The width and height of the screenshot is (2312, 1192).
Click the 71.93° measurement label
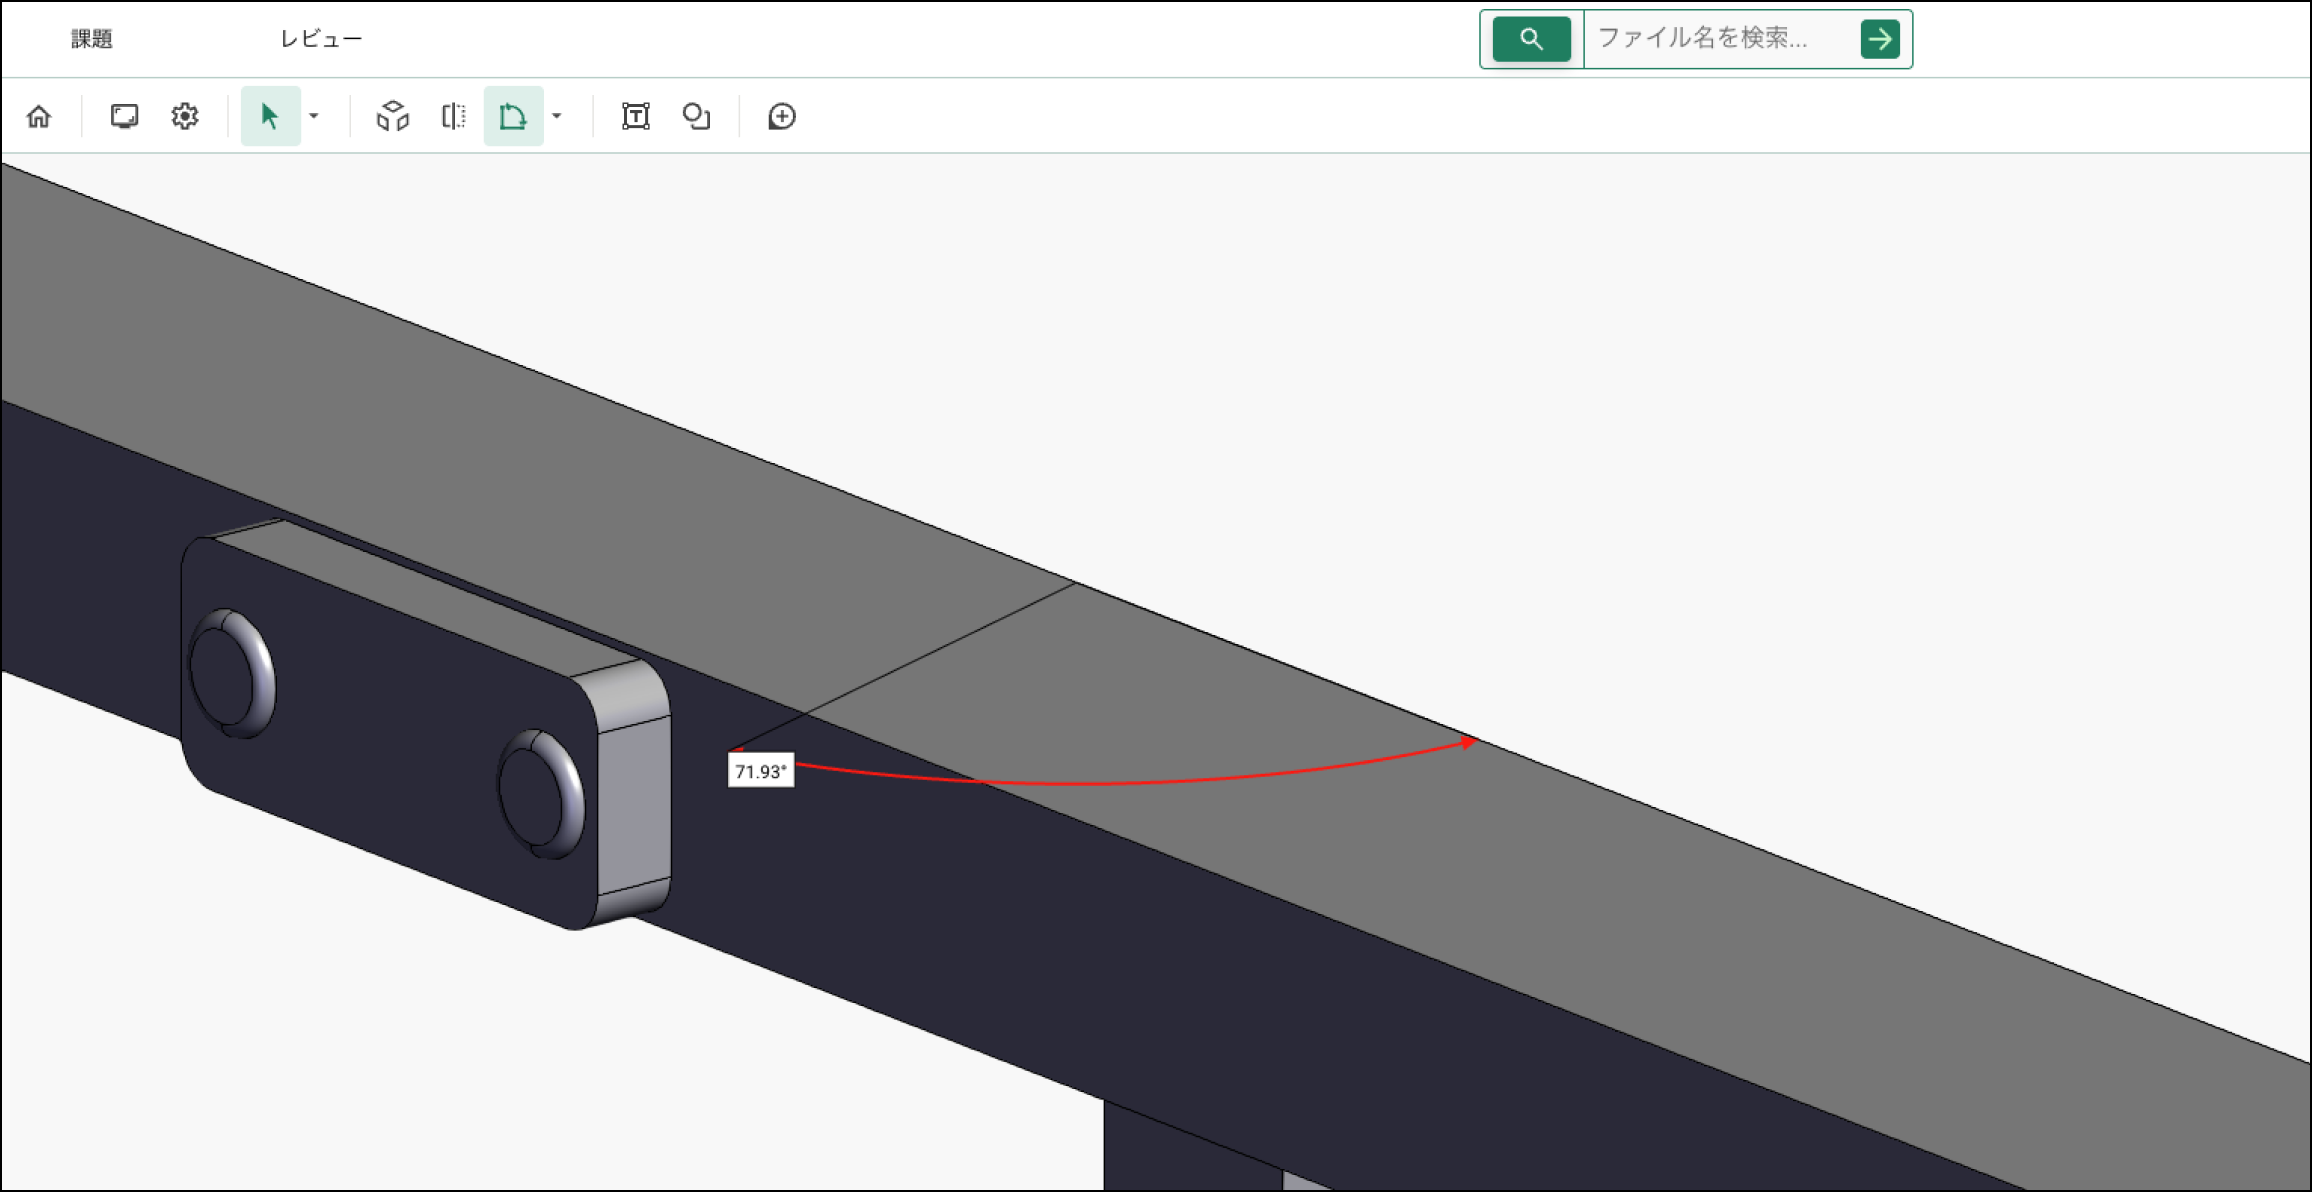[761, 772]
